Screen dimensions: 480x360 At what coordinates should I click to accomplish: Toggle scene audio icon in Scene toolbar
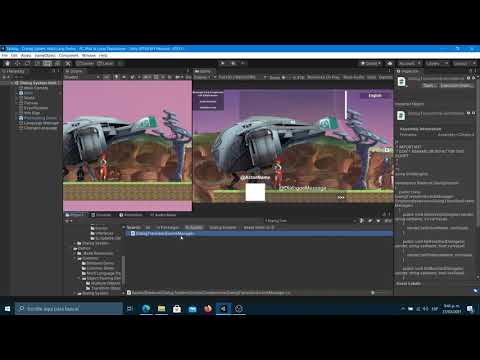(124, 77)
